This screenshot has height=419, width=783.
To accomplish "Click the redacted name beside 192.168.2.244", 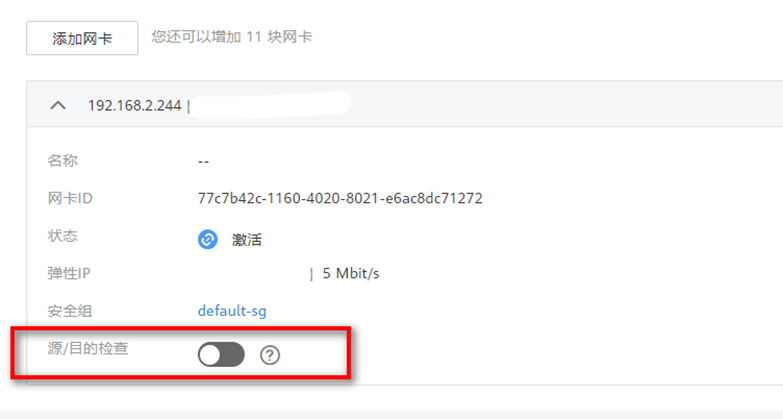I will pyautogui.click(x=272, y=105).
